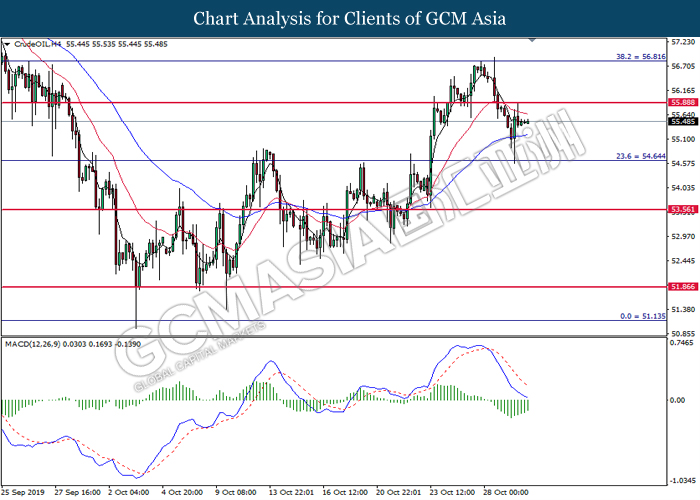Select the 23 Oct 12:00 time marker
Image resolution: width=700 pixels, height=500 pixels.
click(452, 492)
